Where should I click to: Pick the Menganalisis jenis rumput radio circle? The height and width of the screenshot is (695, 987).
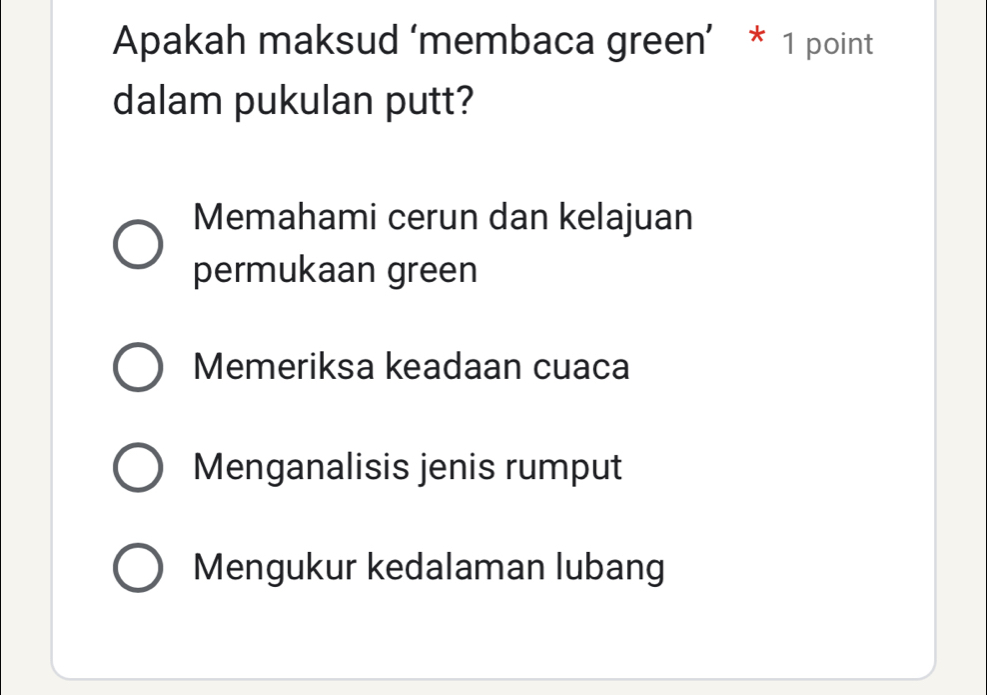[136, 468]
